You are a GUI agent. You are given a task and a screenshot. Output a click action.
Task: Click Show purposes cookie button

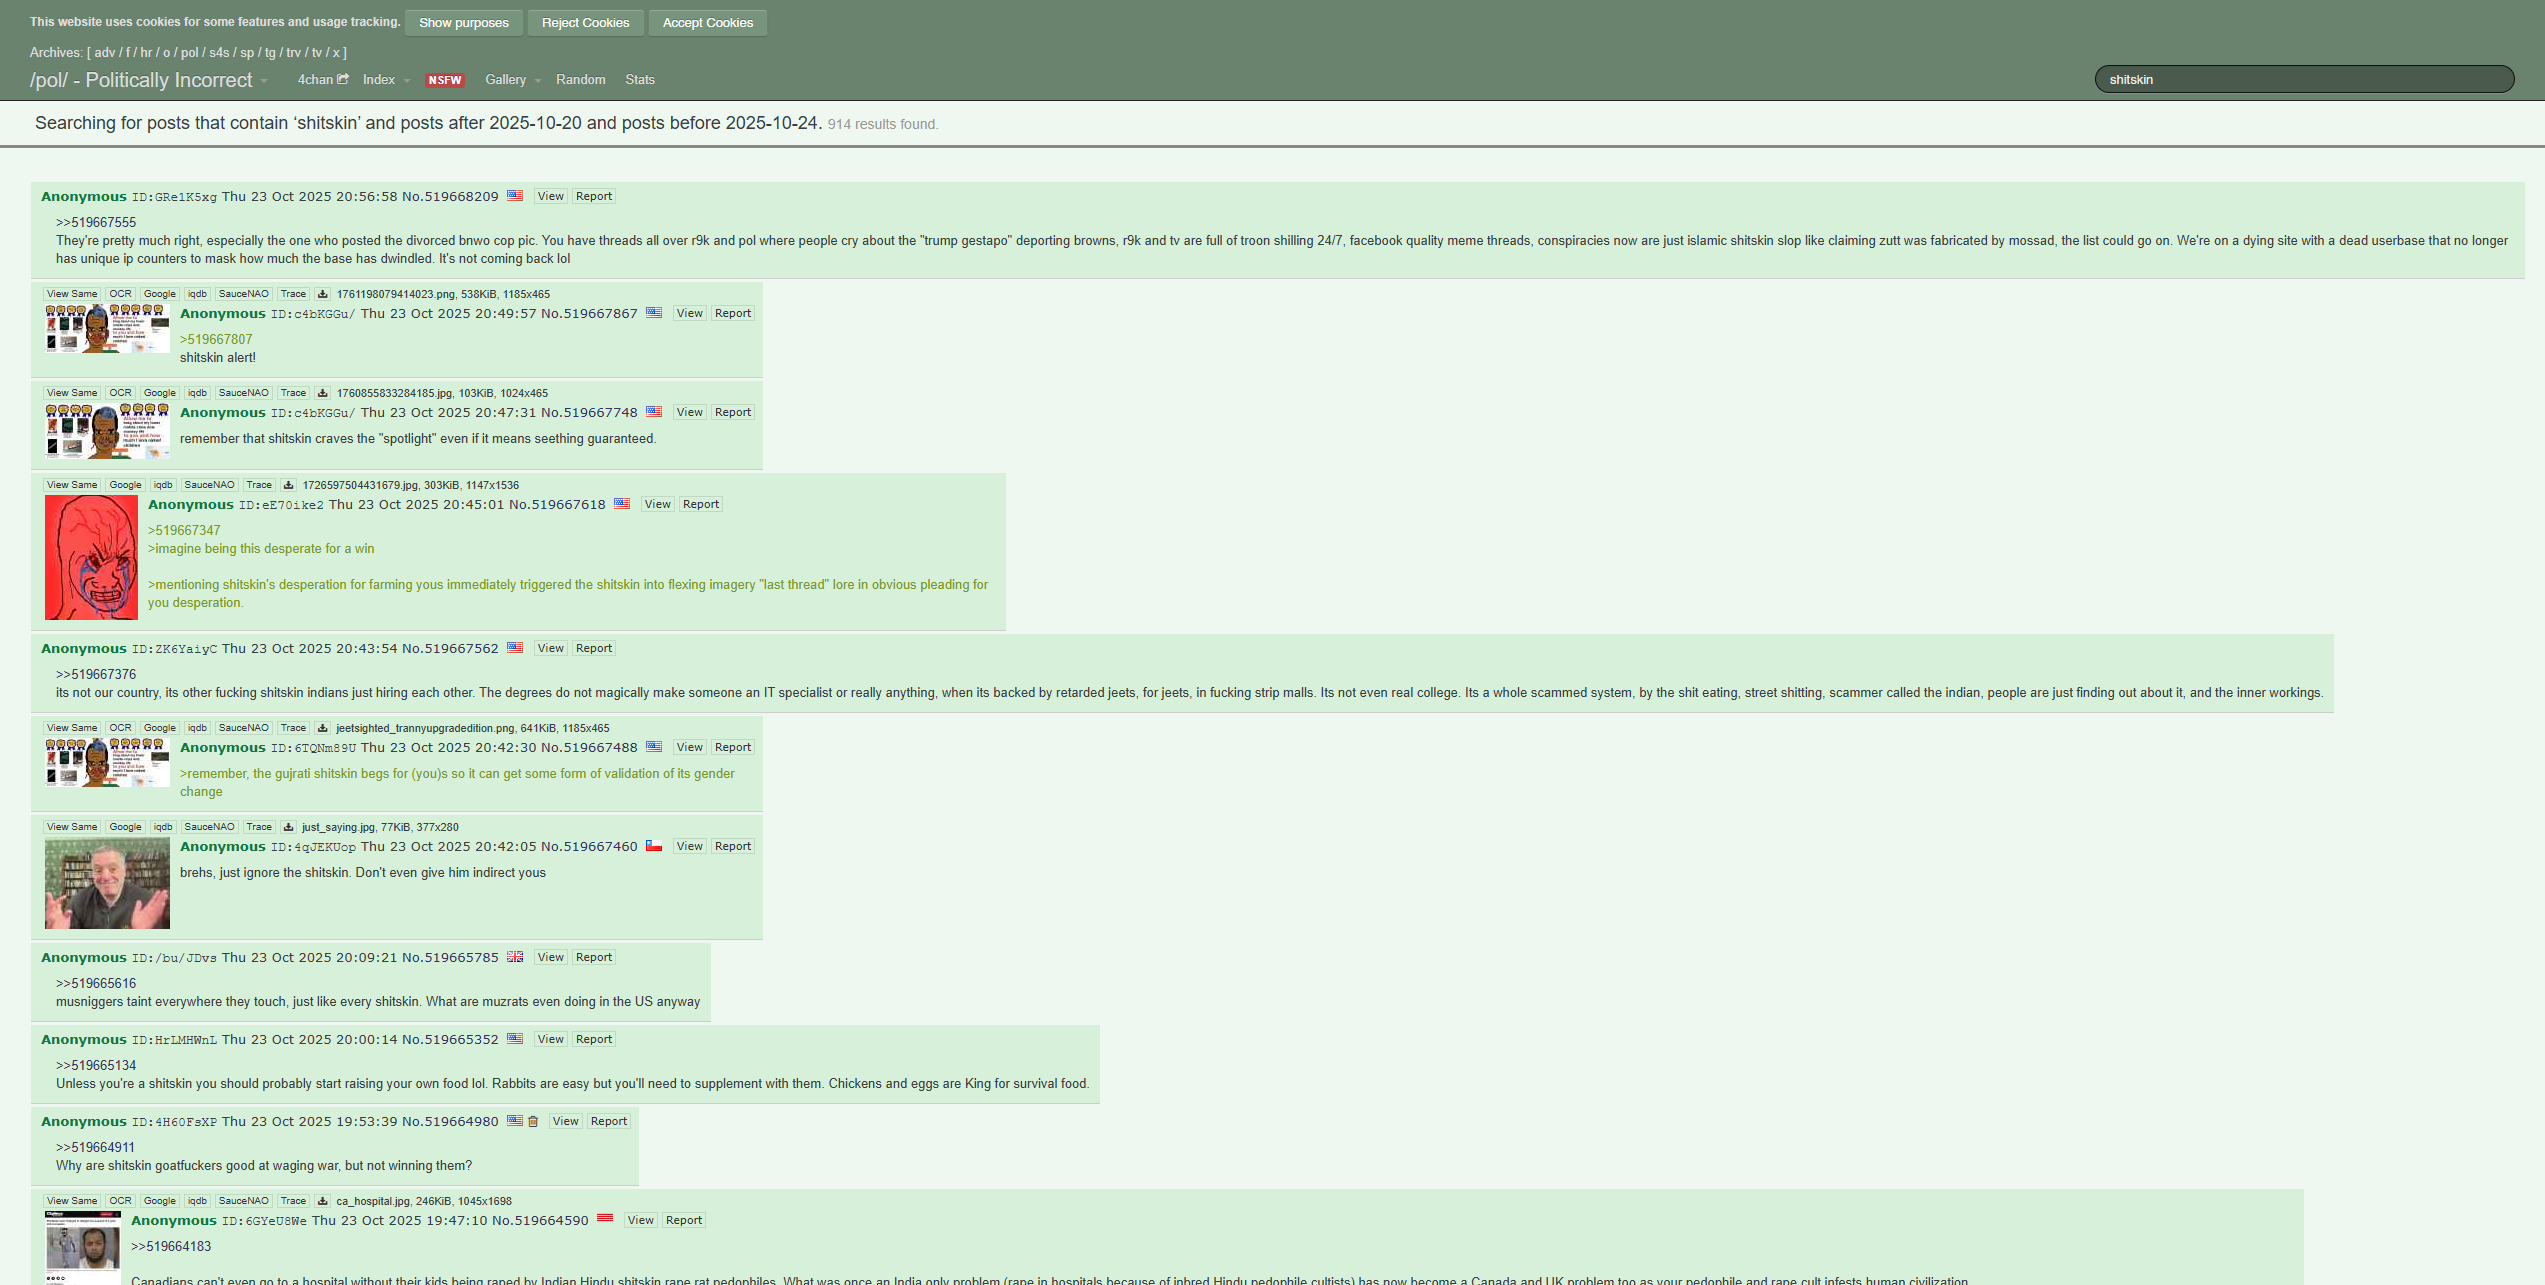point(463,22)
